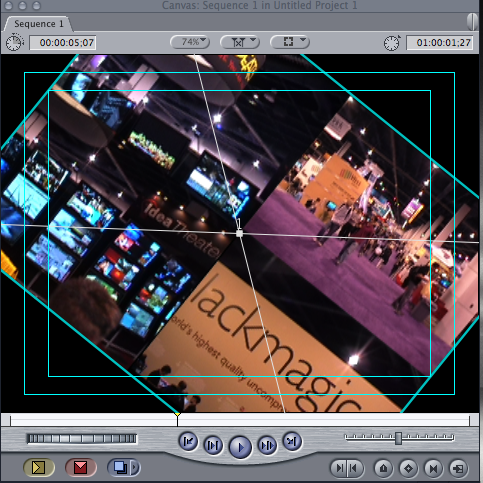The width and height of the screenshot is (483, 483).
Task: Click the yellow Insert edit button
Action: tap(39, 468)
